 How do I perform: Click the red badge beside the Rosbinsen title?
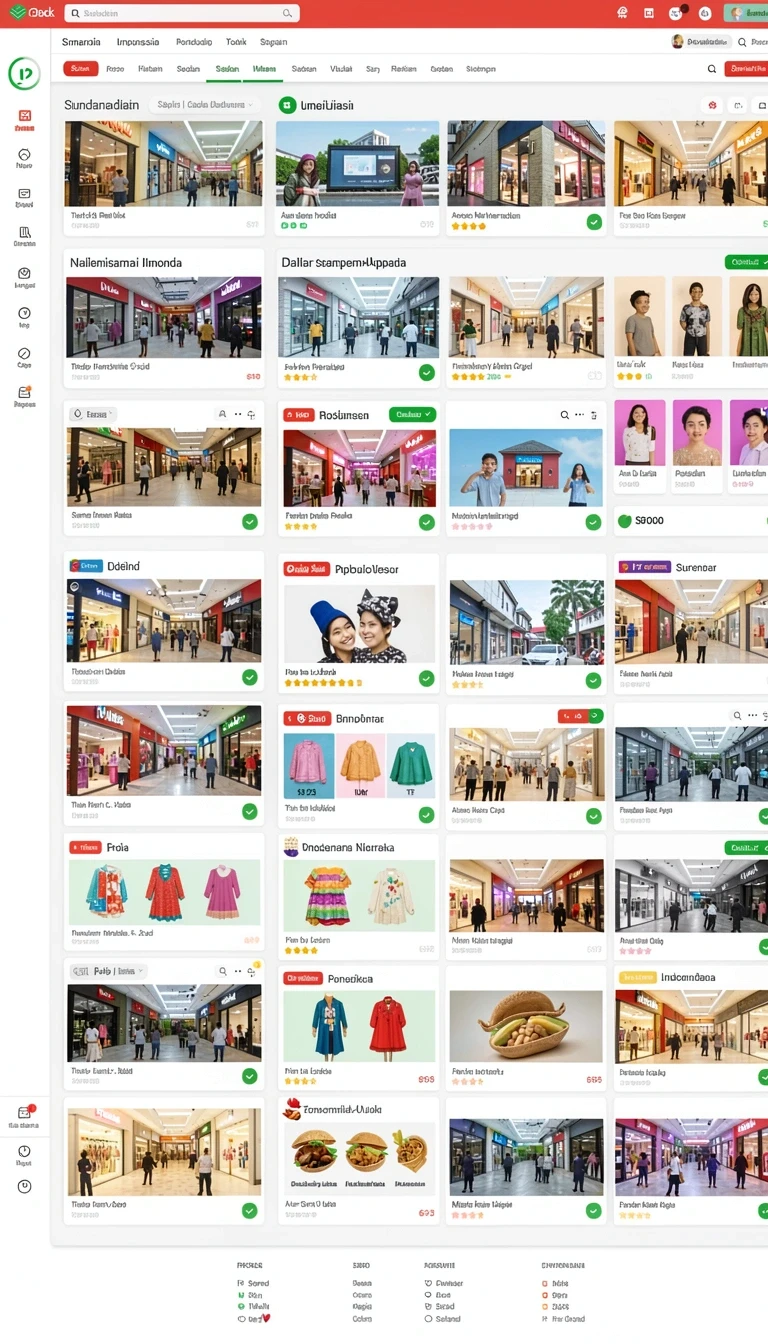pyautogui.click(x=298, y=414)
